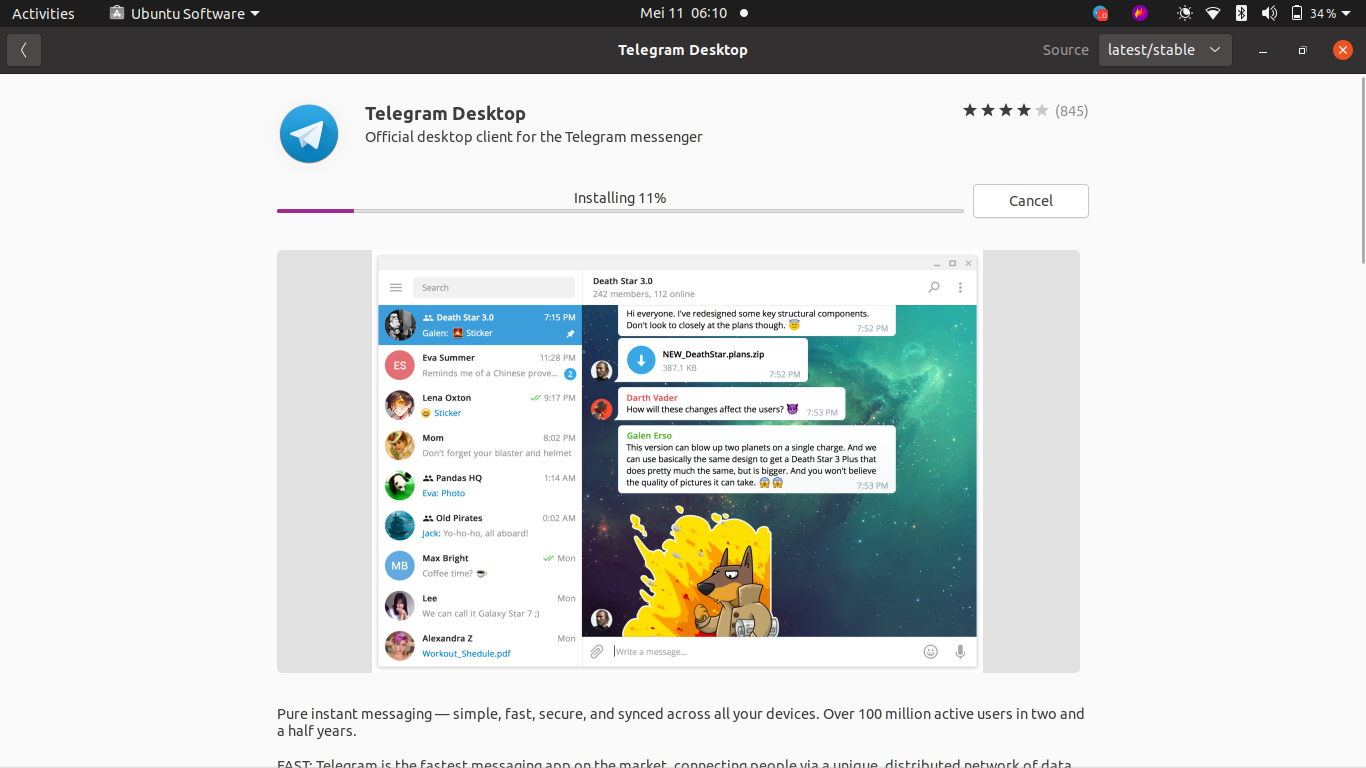This screenshot has width=1366, height=768.
Task: Open the Ubuntu Software app menu
Action: pos(184,13)
